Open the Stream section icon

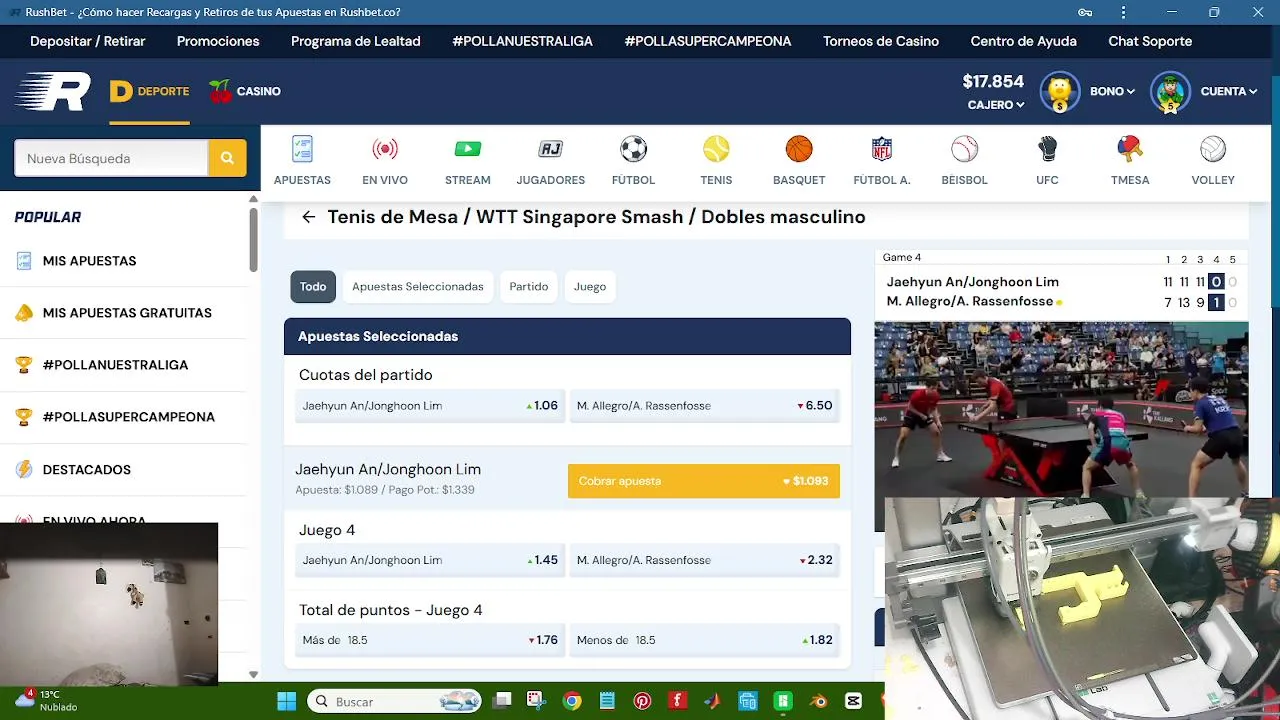pos(468,160)
